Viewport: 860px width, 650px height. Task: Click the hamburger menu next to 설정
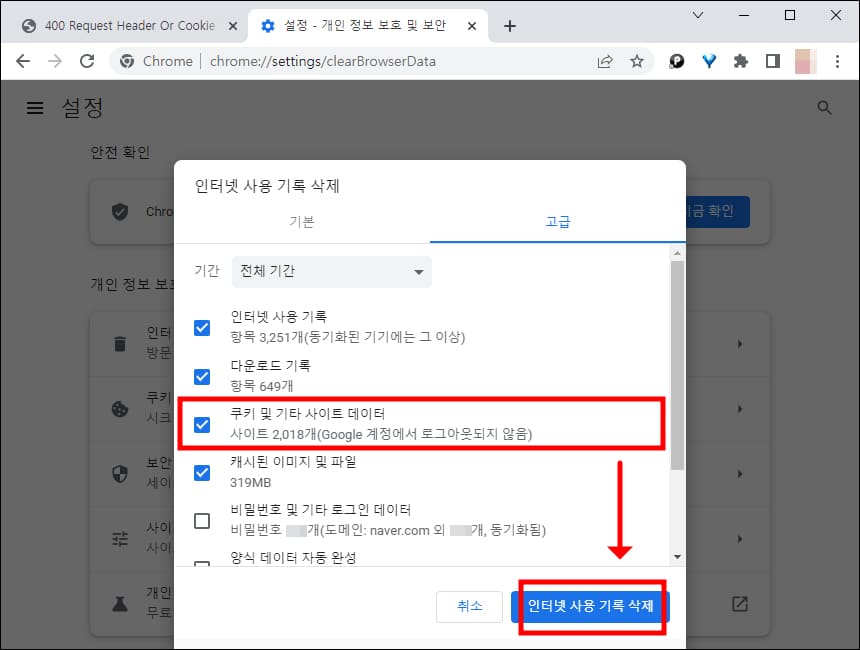pos(35,108)
